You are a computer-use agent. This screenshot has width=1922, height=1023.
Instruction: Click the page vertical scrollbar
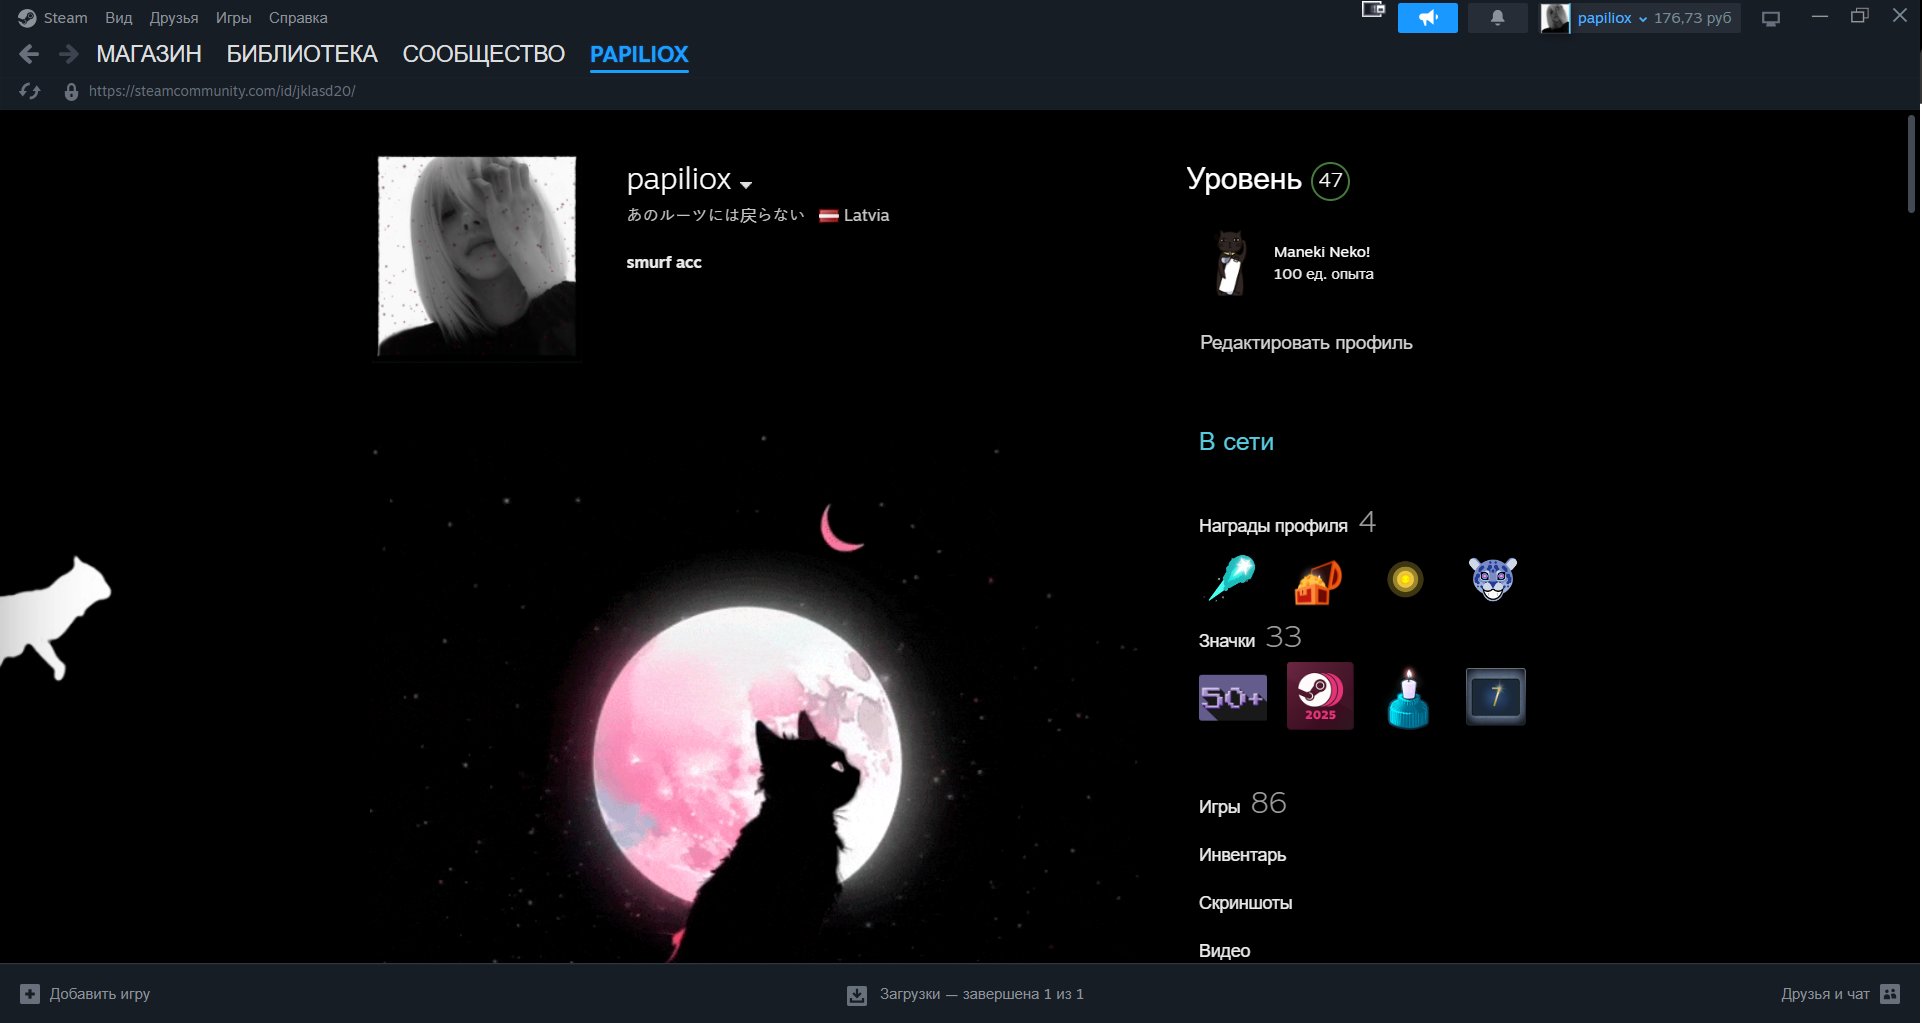[x=1911, y=162]
